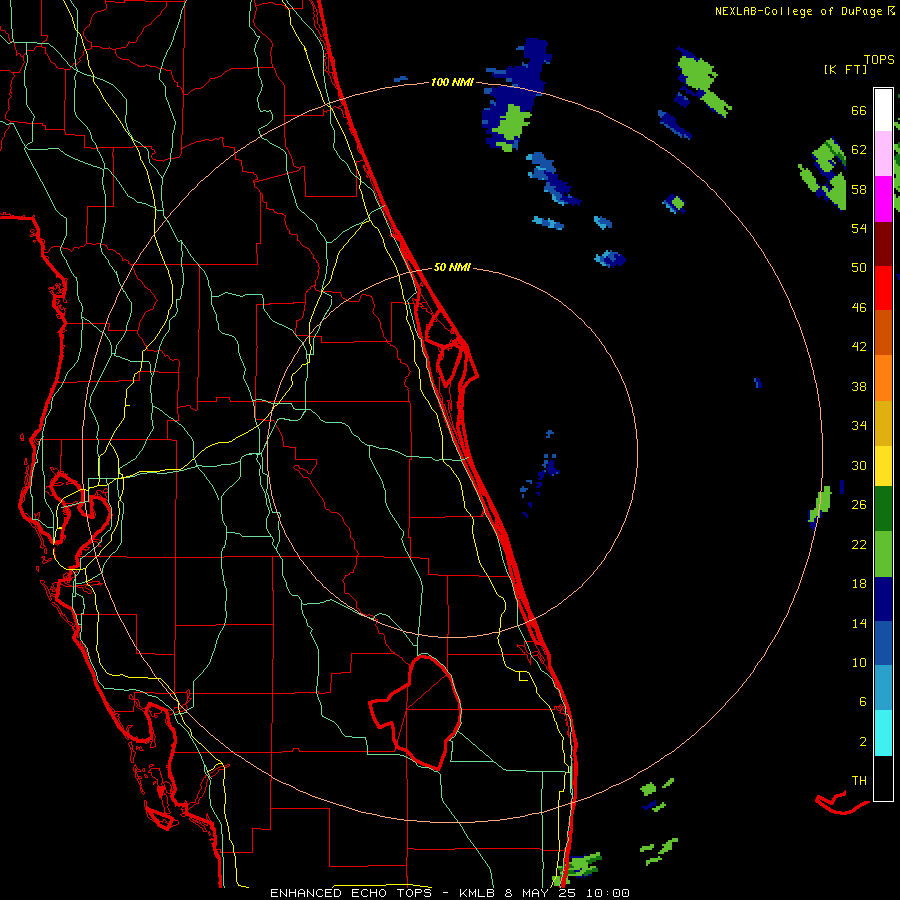Click the yellow legend color band
The width and height of the screenshot is (900, 900).
[x=883, y=466]
